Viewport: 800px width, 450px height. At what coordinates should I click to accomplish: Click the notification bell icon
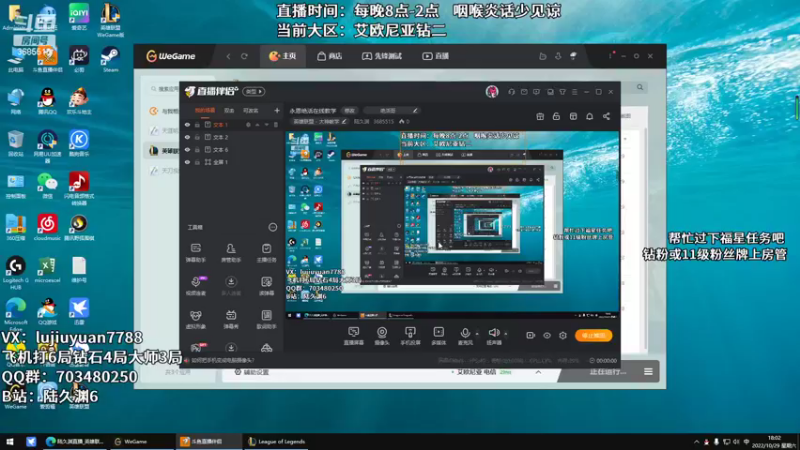[589, 116]
